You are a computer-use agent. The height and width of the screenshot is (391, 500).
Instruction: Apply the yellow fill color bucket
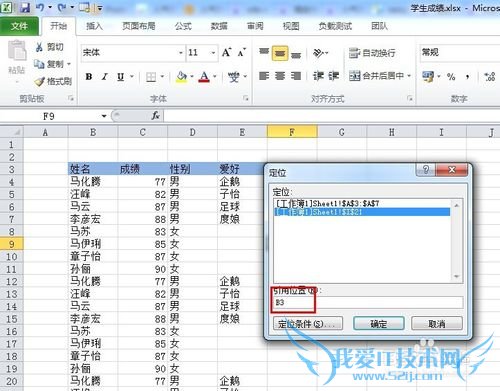[181, 77]
